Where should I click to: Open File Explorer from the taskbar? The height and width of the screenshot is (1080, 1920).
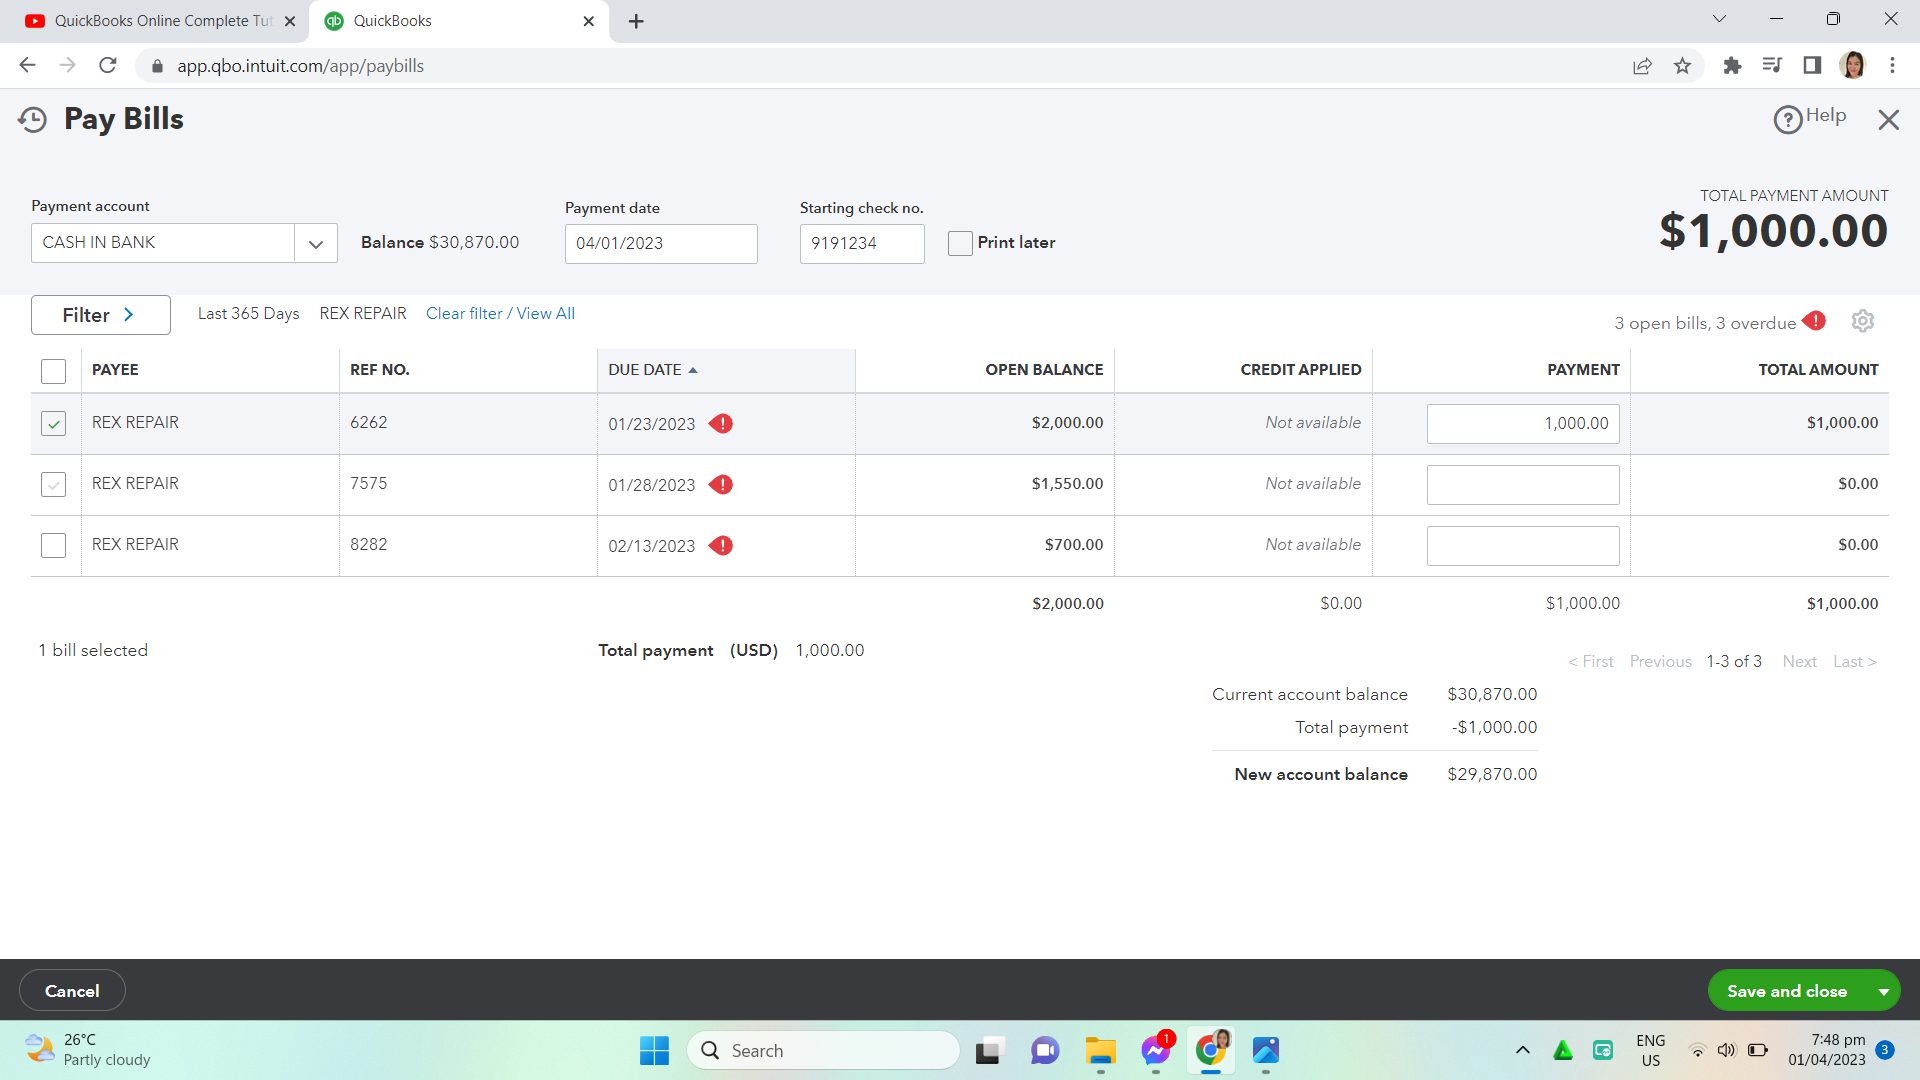1100,1050
